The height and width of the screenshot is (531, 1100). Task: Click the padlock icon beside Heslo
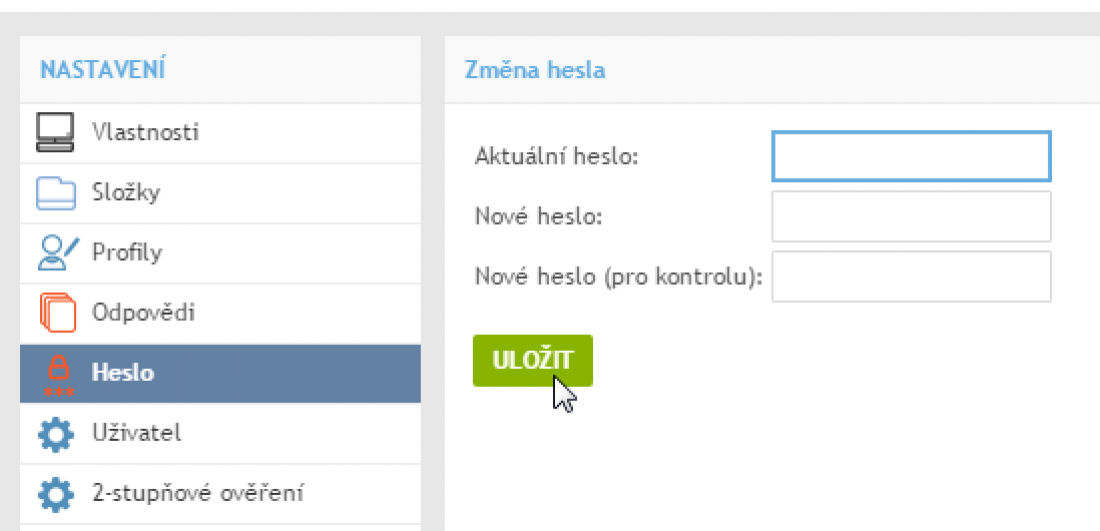(56, 373)
